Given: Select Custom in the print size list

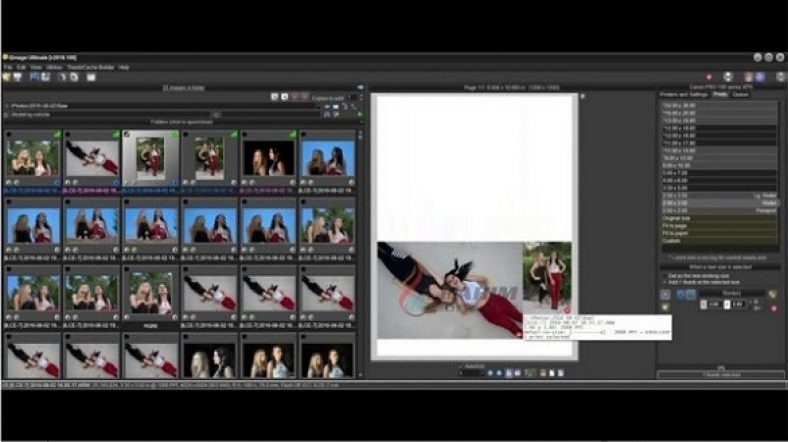Looking at the screenshot, I should click(x=719, y=241).
